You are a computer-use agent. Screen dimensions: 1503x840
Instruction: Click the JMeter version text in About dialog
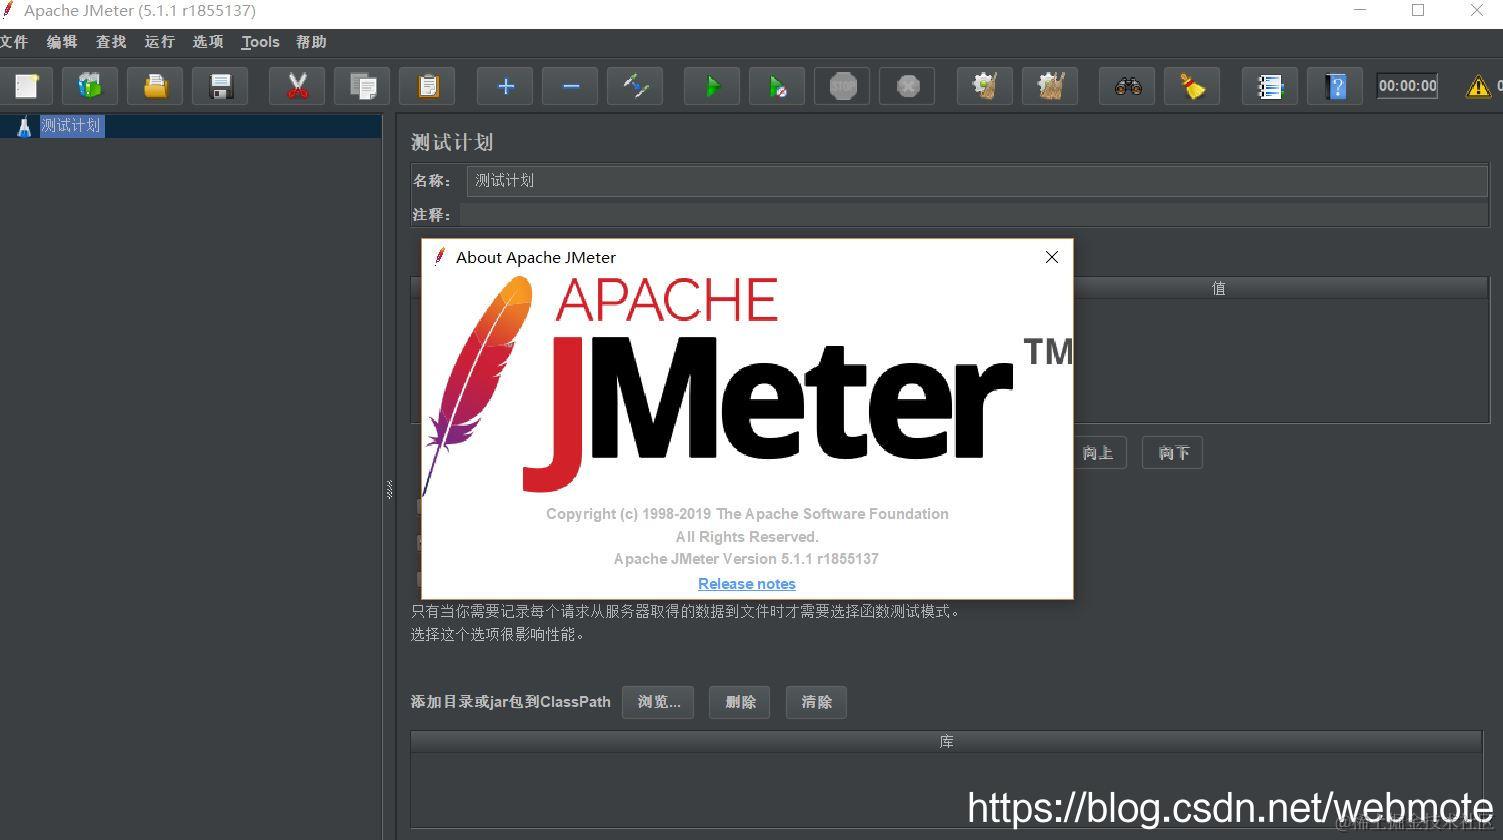[x=746, y=559]
